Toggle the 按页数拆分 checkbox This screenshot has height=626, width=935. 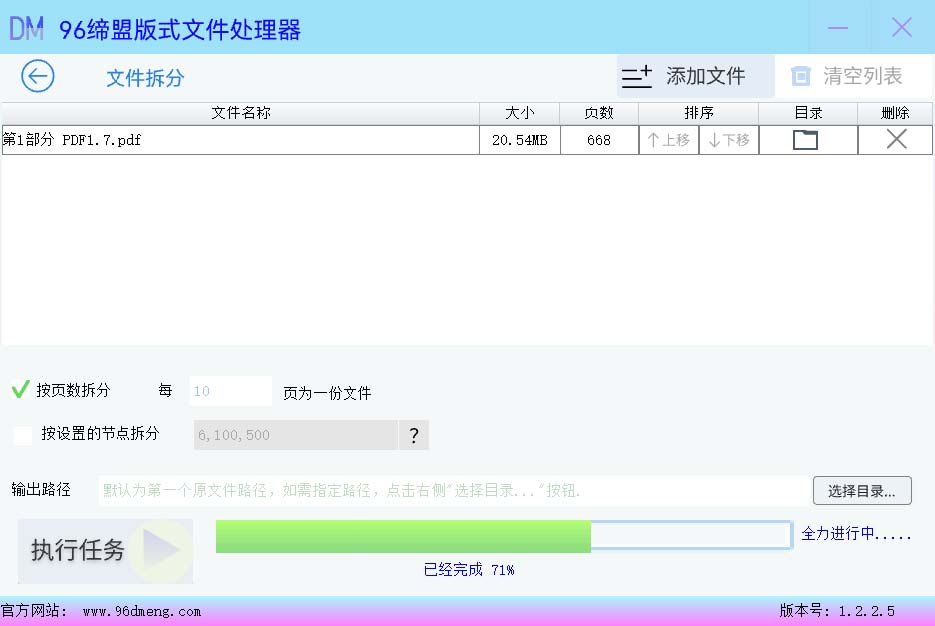point(20,390)
